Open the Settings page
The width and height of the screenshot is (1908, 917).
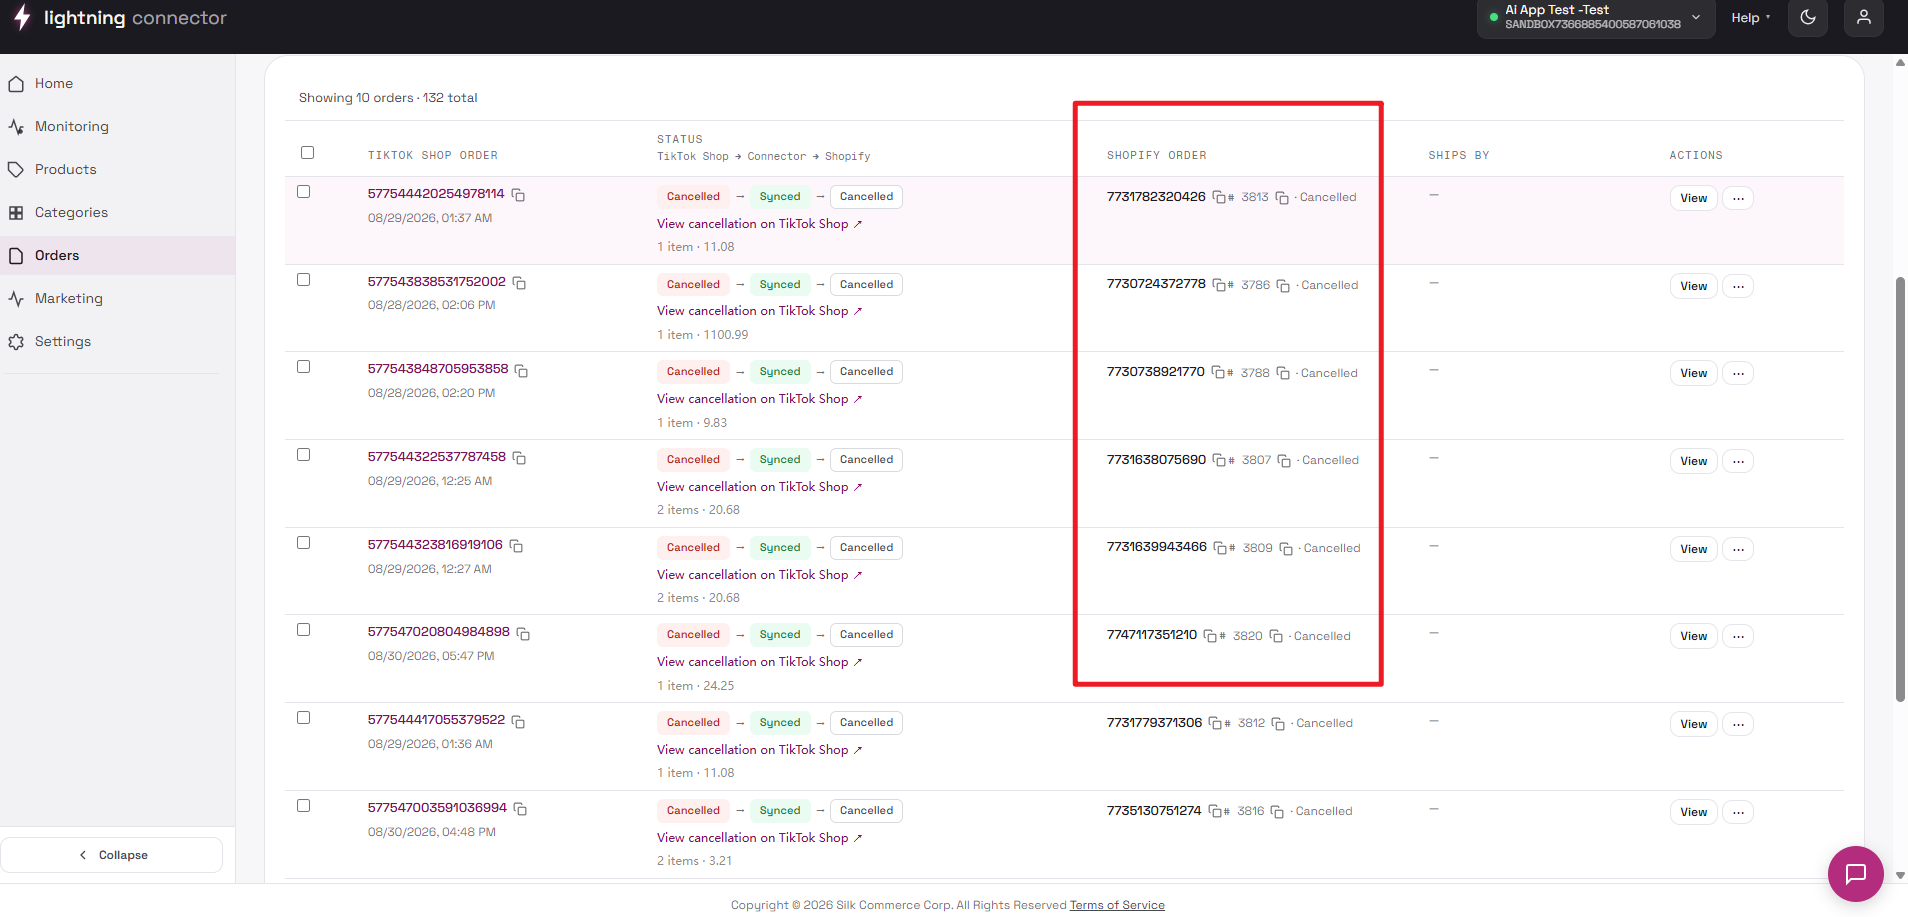point(118,341)
